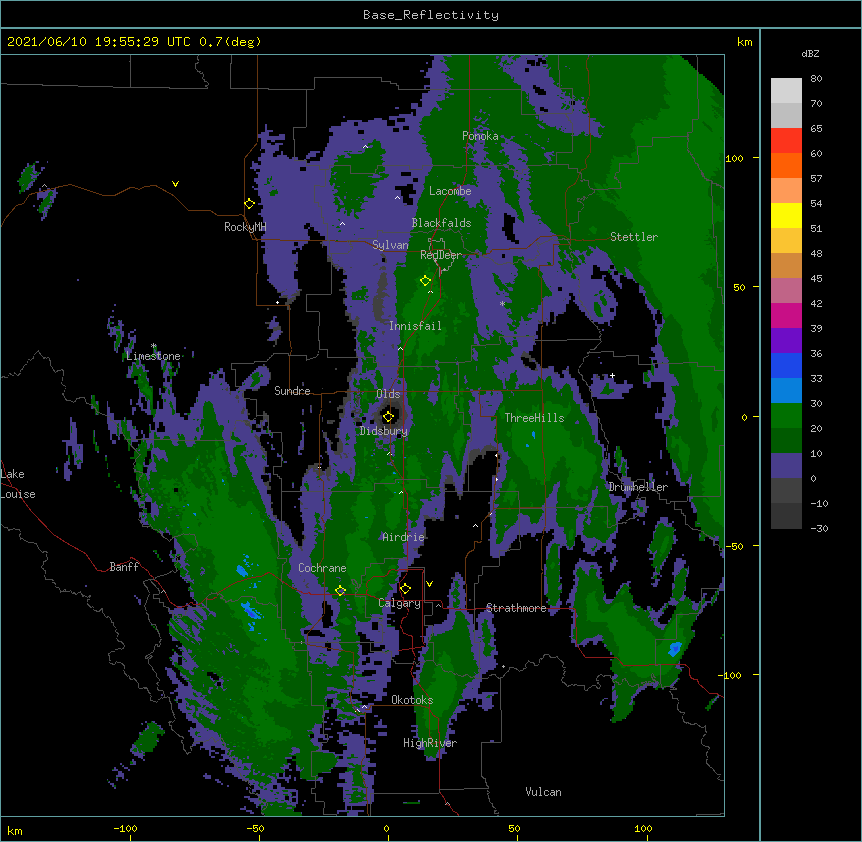The height and width of the screenshot is (842, 862).
Task: Click the yellow v marker northwest of RockyMH
Action: pyautogui.click(x=175, y=184)
